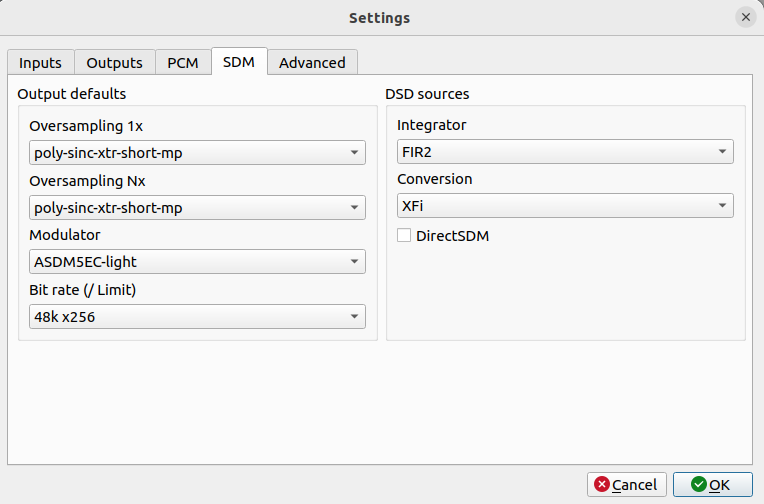Click the DSD sources group heading
764x504 pixels.
pyautogui.click(x=427, y=94)
